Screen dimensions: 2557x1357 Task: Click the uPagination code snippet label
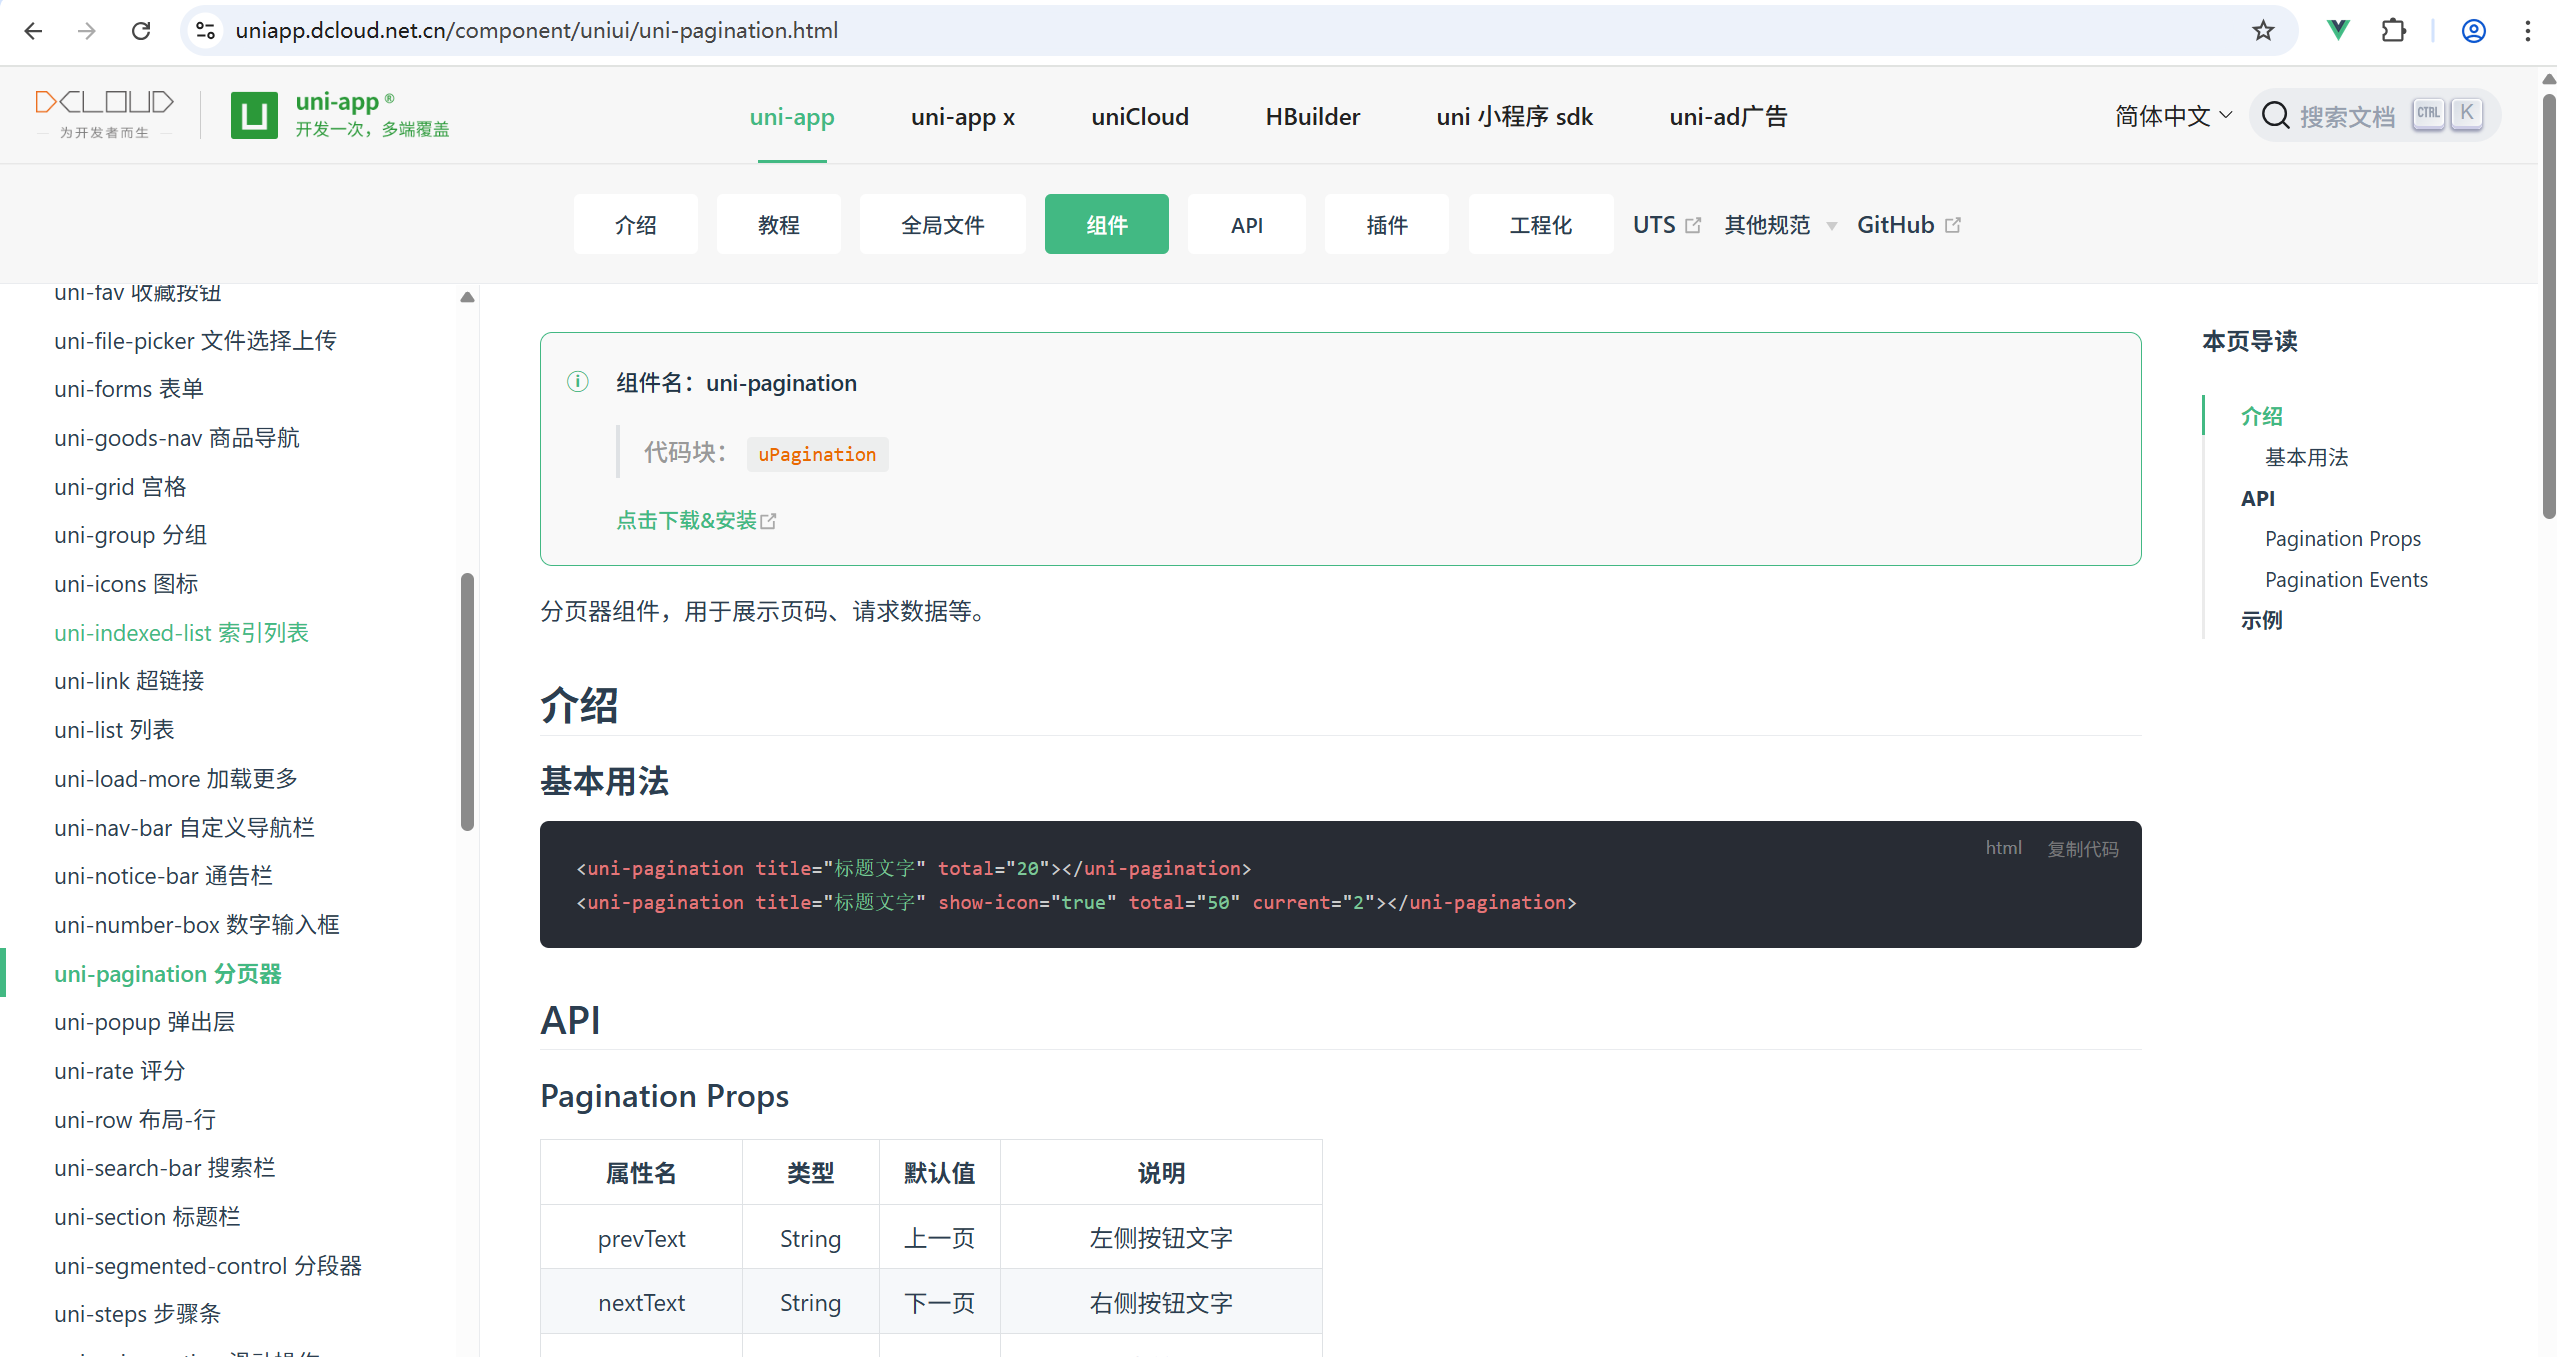click(817, 454)
